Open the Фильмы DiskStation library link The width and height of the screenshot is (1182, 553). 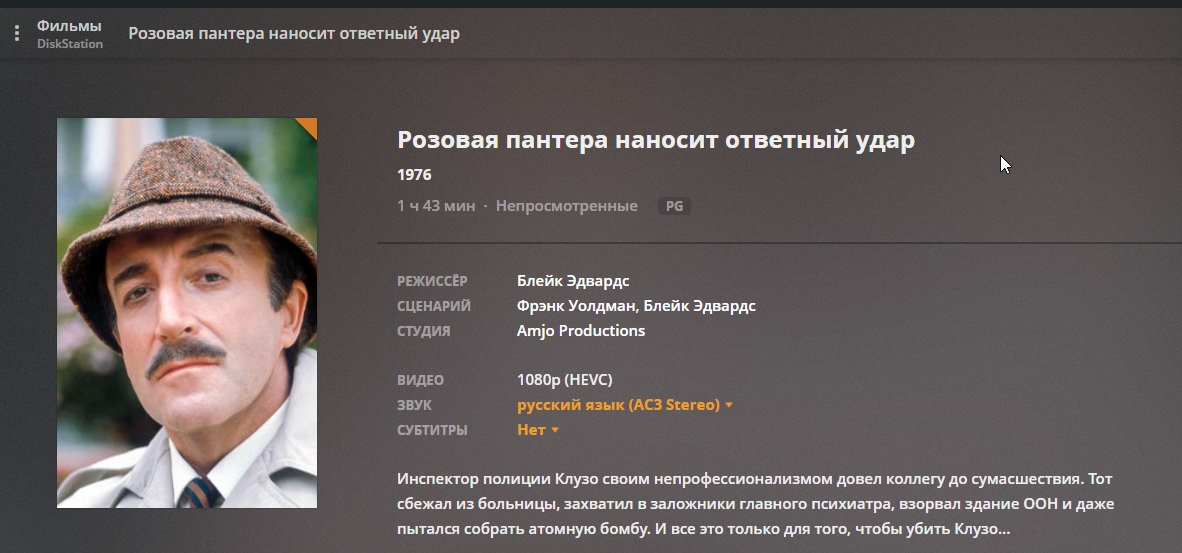pos(69,34)
